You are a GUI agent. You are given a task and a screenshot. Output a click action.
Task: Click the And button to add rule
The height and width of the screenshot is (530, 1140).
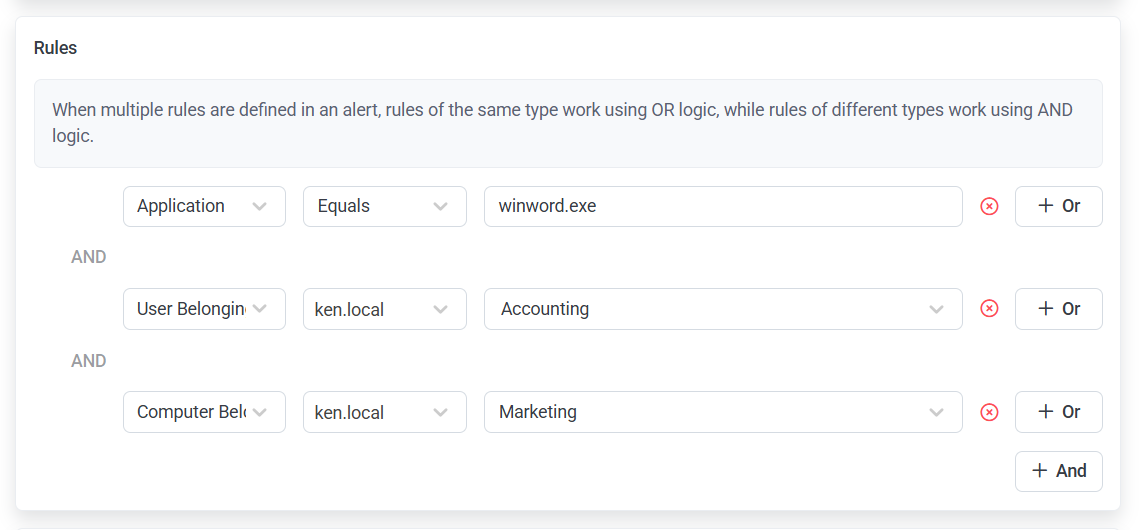(x=1058, y=471)
